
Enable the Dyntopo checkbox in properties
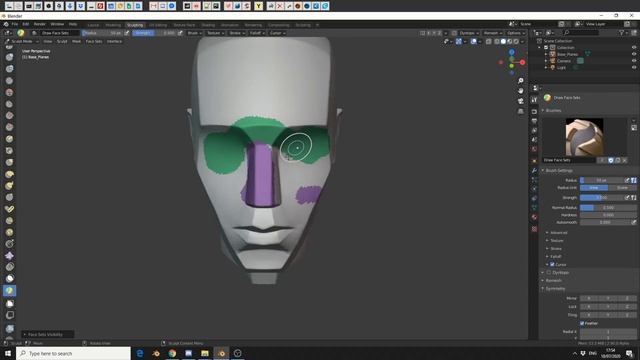pyautogui.click(x=549, y=272)
